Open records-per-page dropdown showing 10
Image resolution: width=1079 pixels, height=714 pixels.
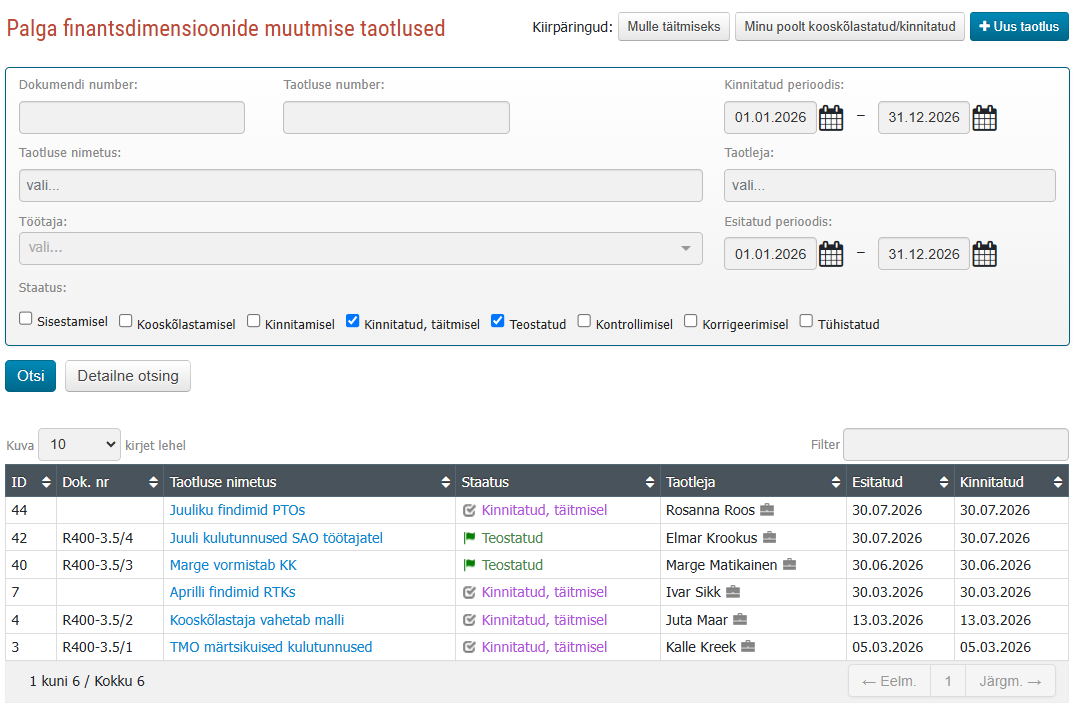pyautogui.click(x=79, y=444)
